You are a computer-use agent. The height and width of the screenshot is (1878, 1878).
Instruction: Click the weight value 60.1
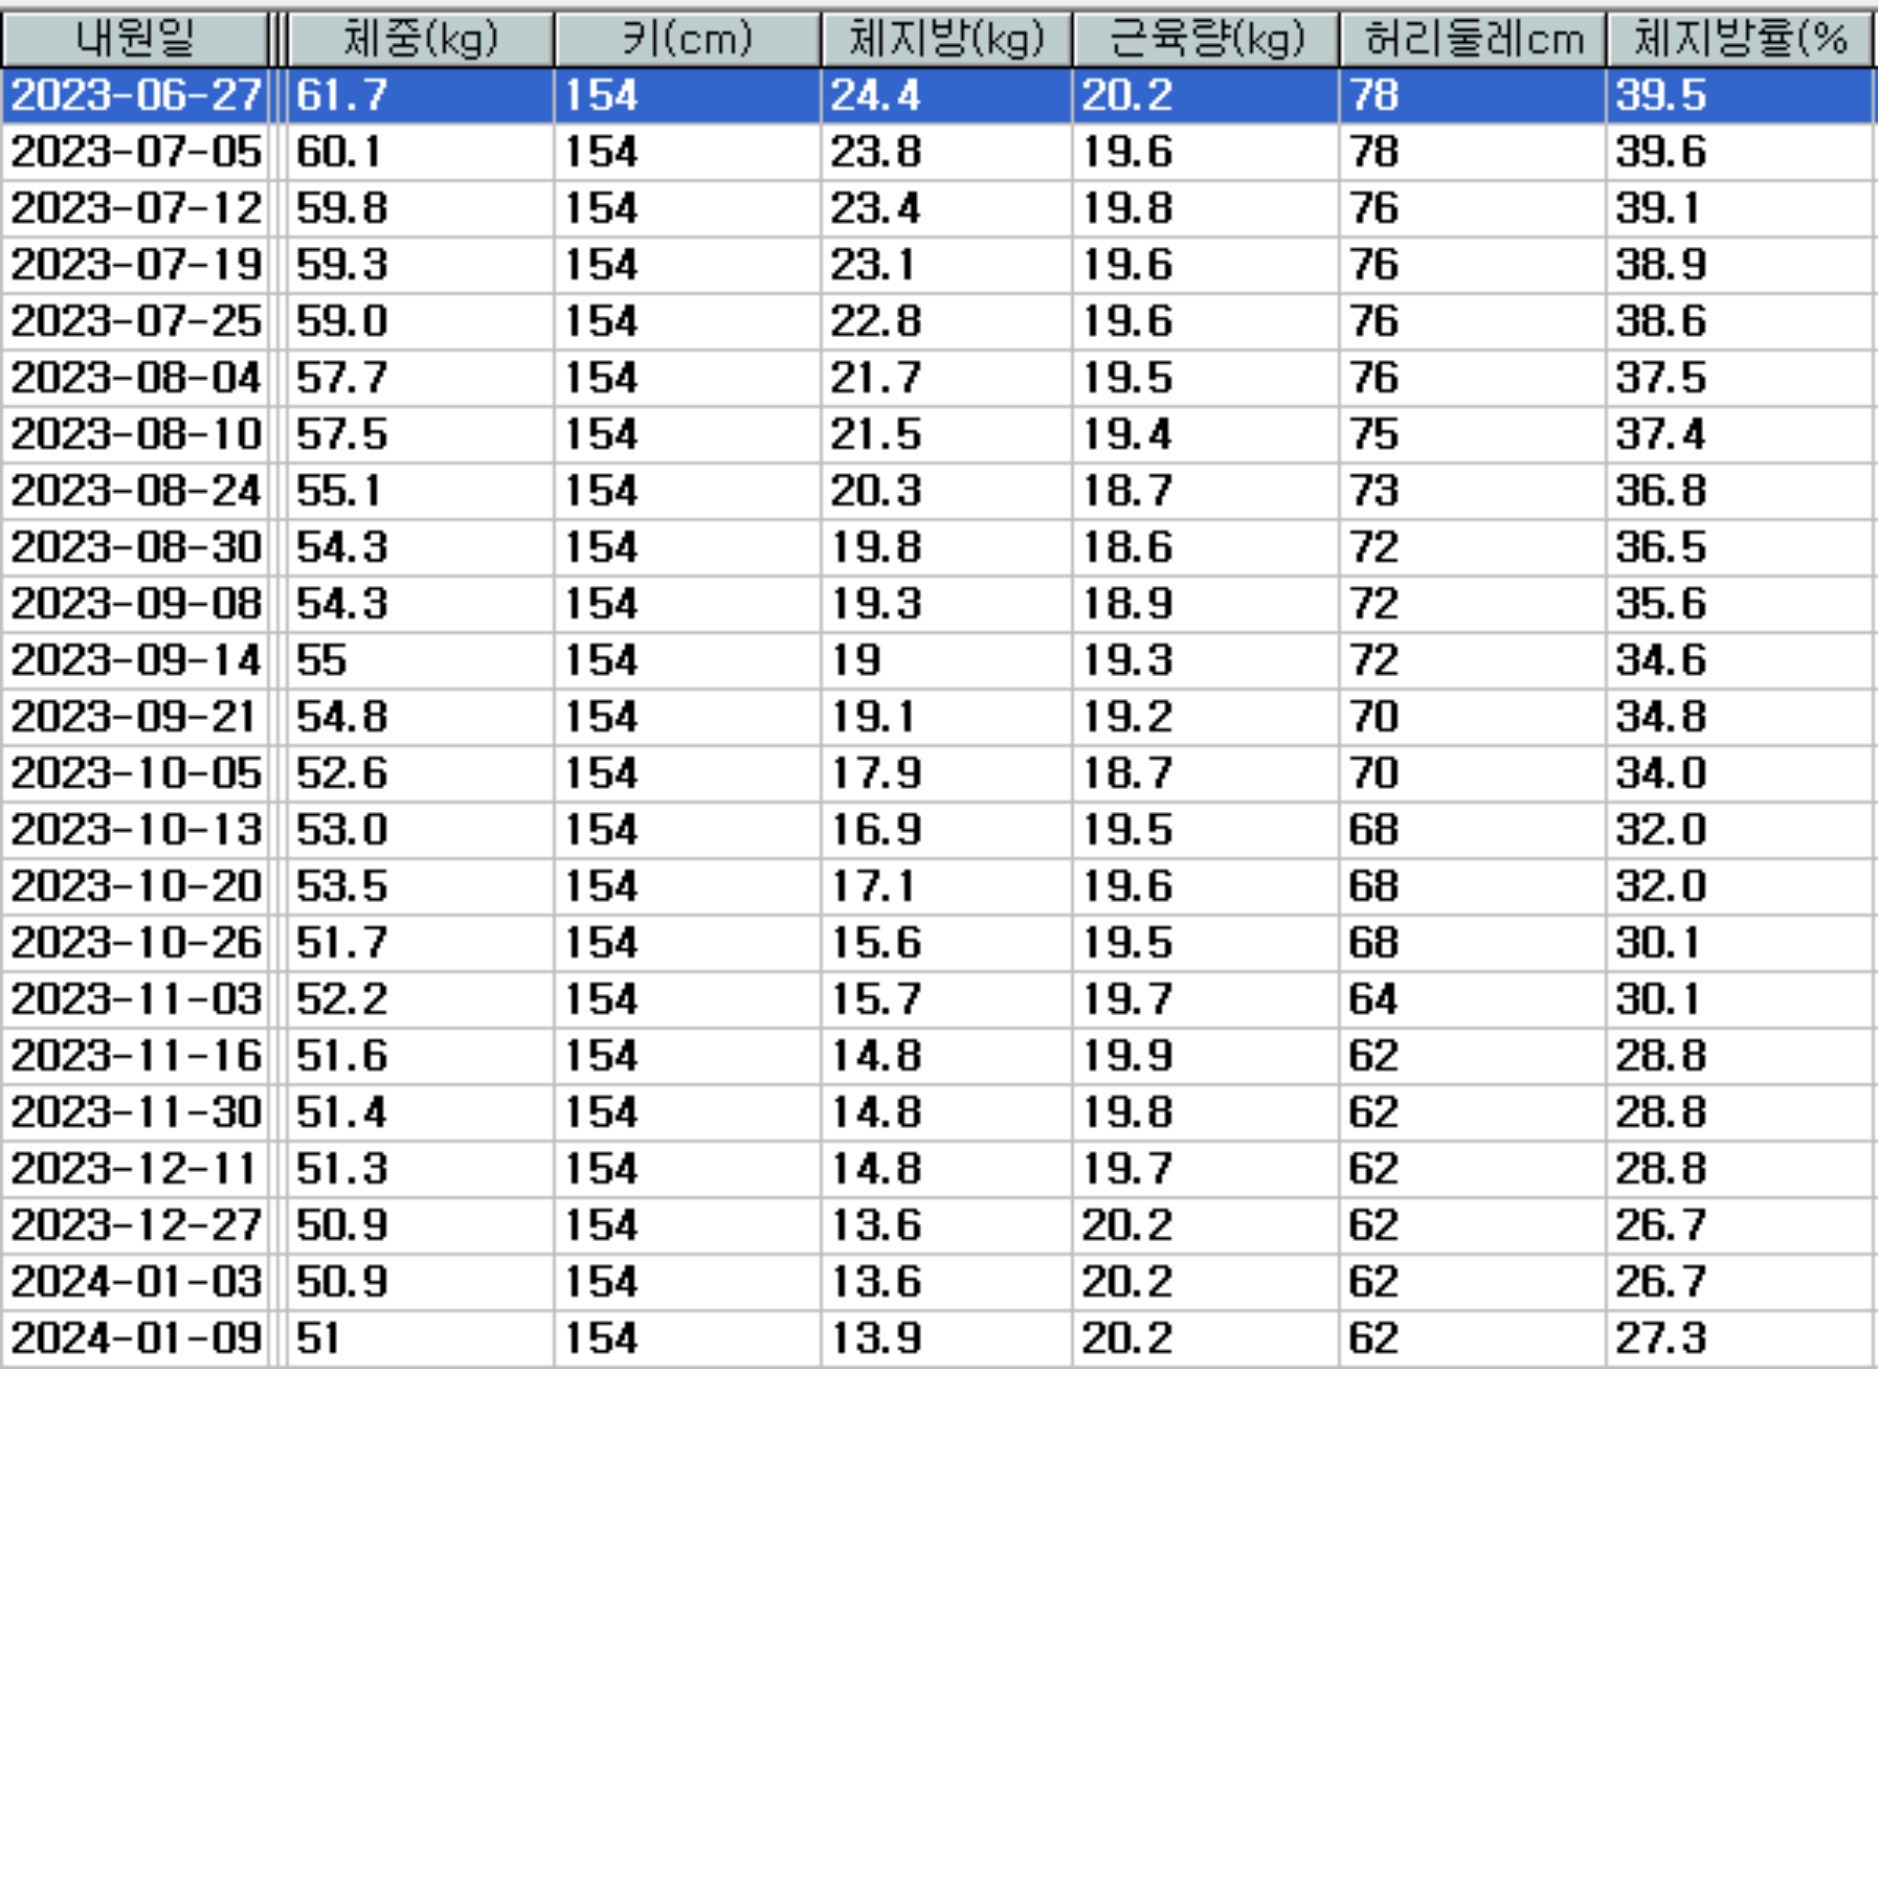pyautogui.click(x=339, y=152)
